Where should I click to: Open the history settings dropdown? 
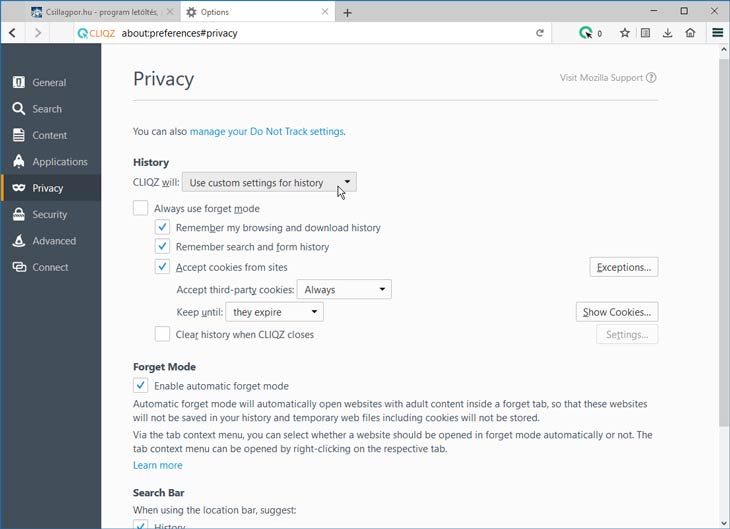tap(269, 182)
